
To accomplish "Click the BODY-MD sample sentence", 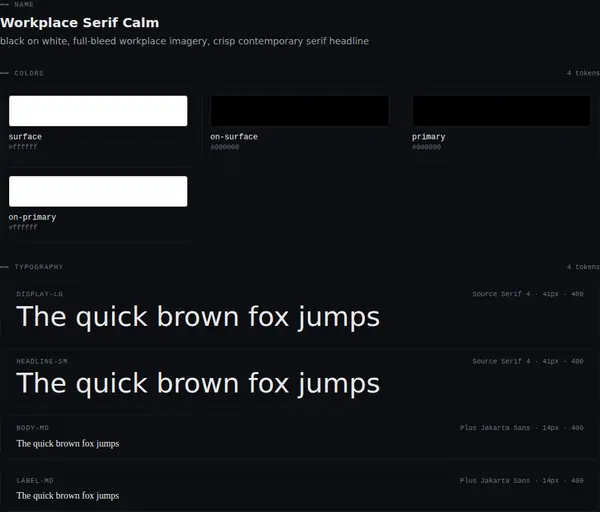I will click(68, 444).
